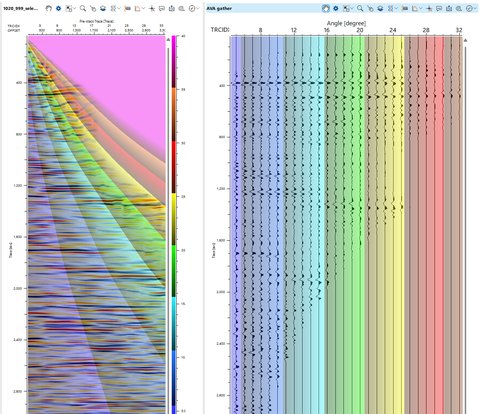Toggle the crosshair cursor in the left window

152,9
